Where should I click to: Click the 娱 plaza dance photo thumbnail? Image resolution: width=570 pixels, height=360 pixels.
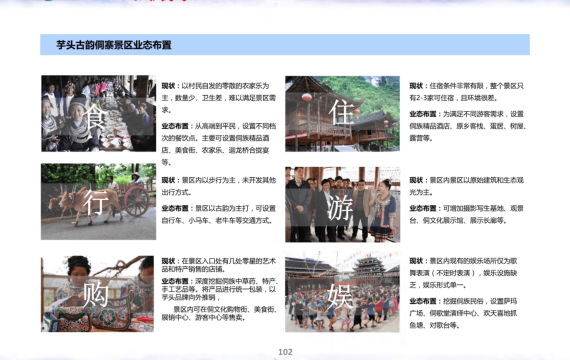[342, 291]
